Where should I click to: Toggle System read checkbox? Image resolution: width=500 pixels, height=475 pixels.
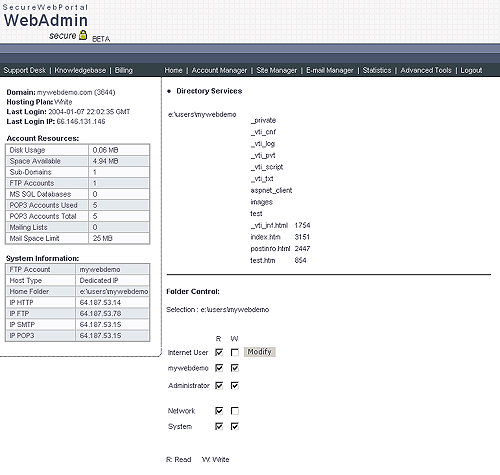click(x=219, y=426)
